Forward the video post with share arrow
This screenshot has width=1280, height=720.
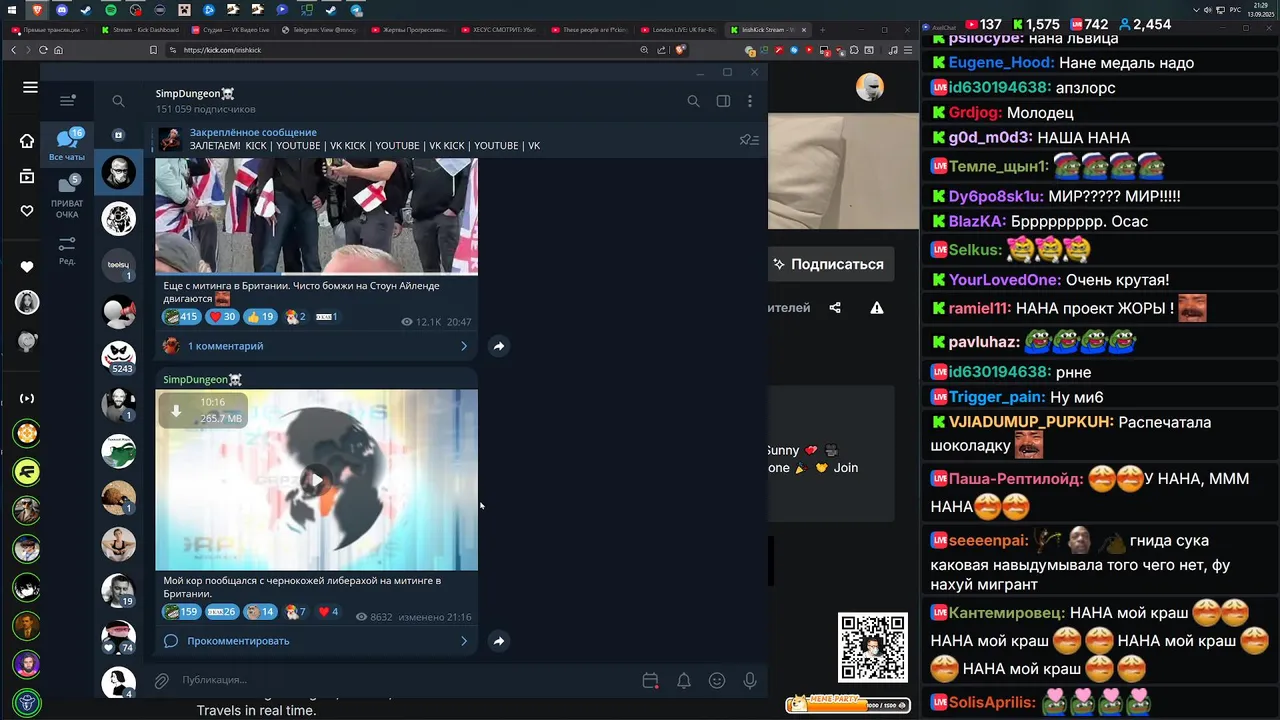coord(498,641)
